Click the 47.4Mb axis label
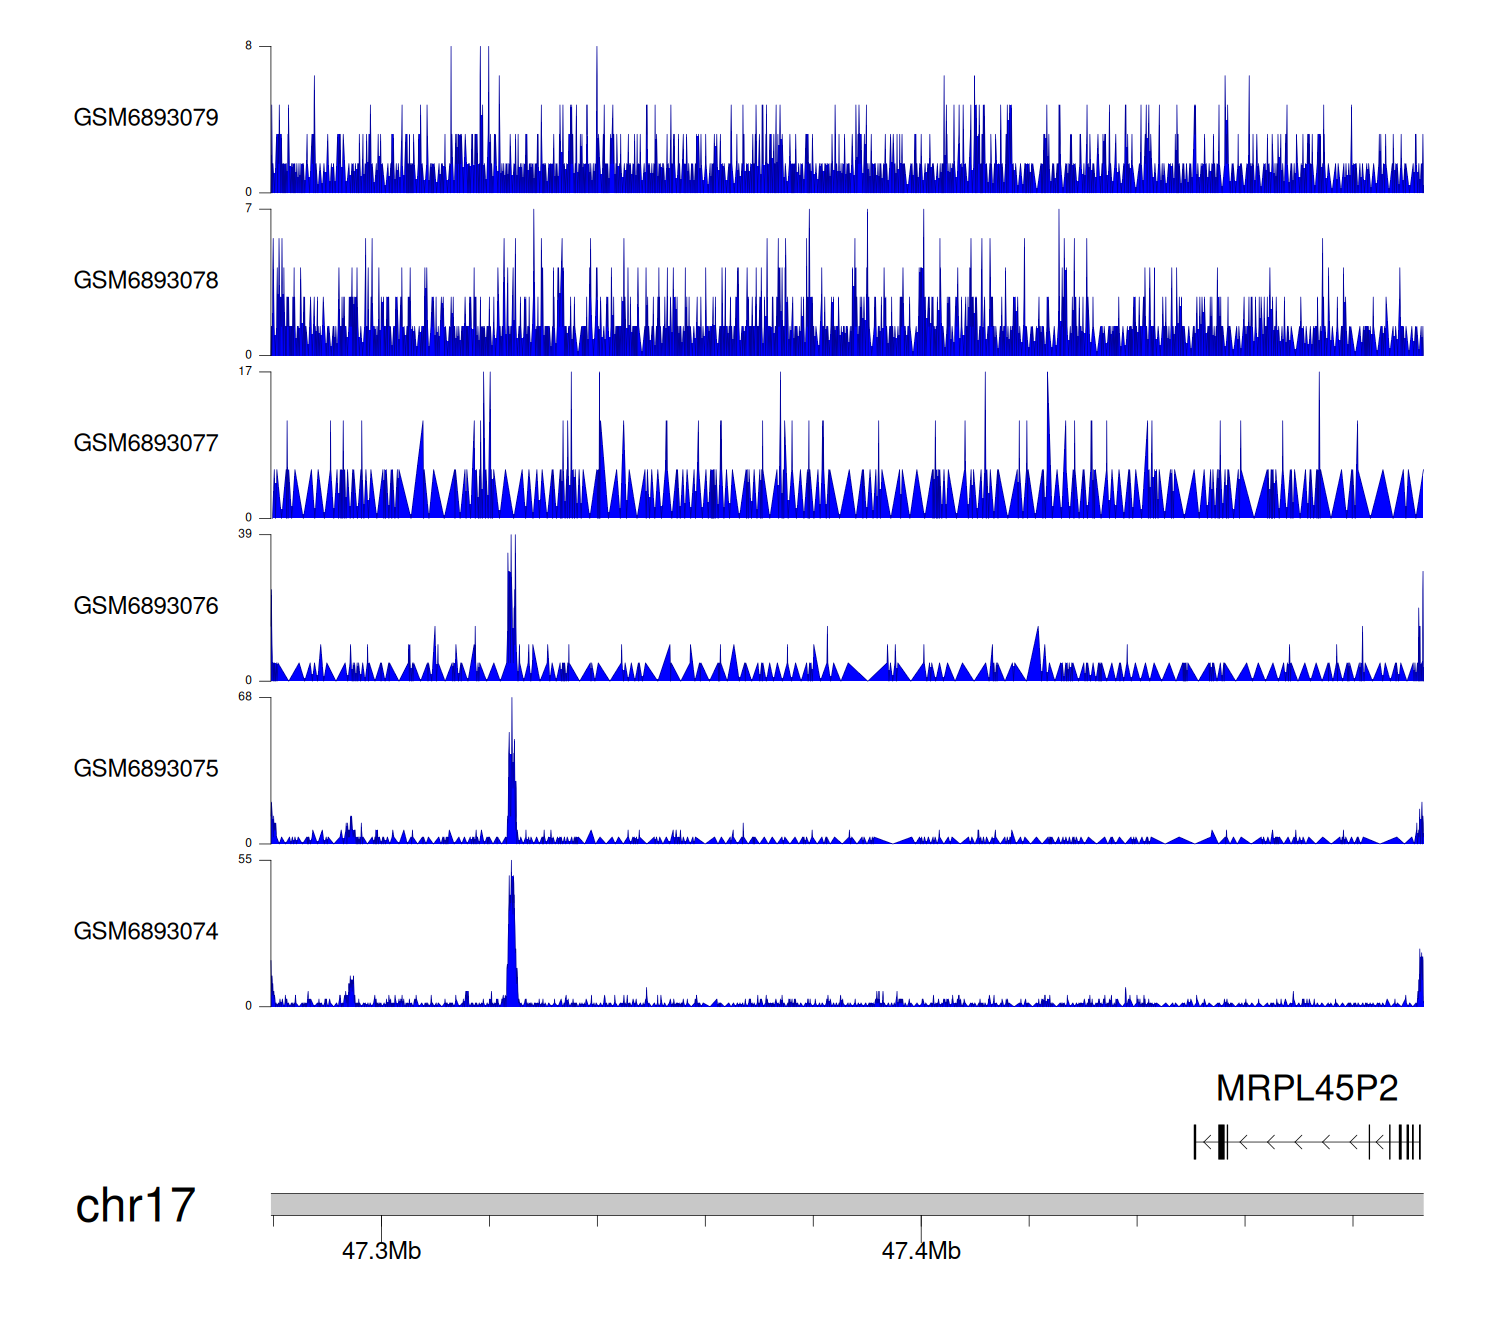This screenshot has height=1320, width=1500. (x=920, y=1251)
